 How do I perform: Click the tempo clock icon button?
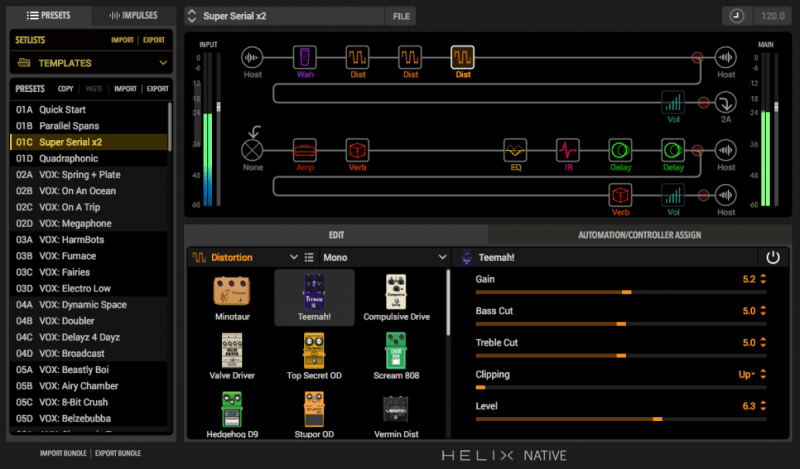[736, 16]
